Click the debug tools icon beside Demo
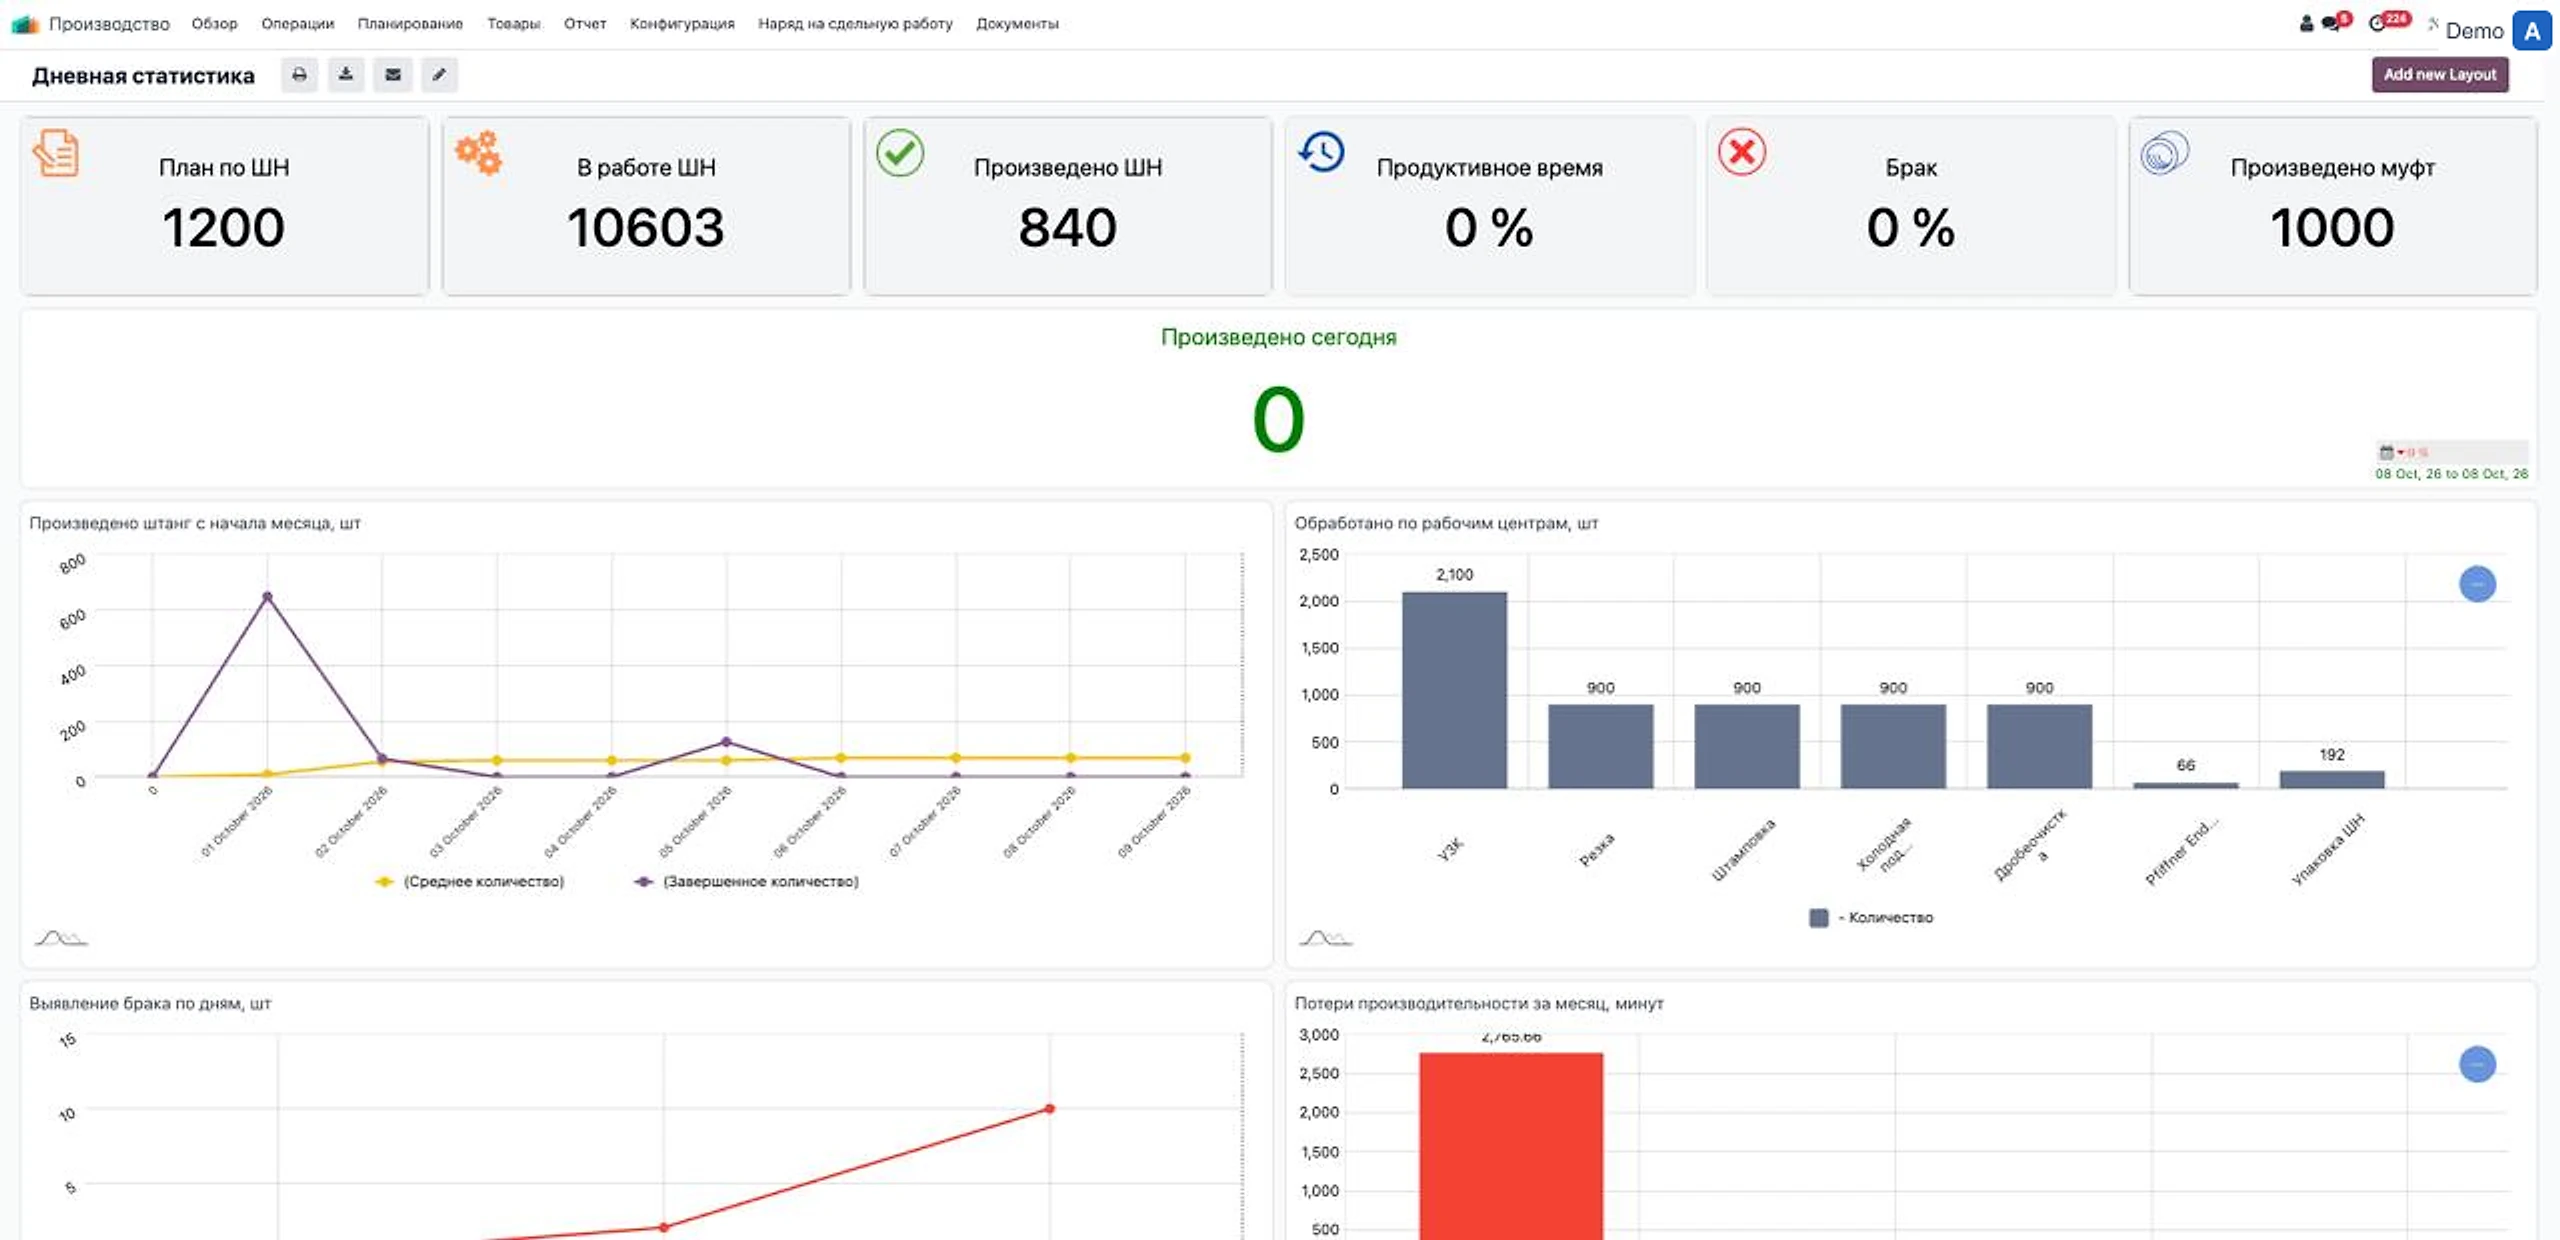 2433,23
